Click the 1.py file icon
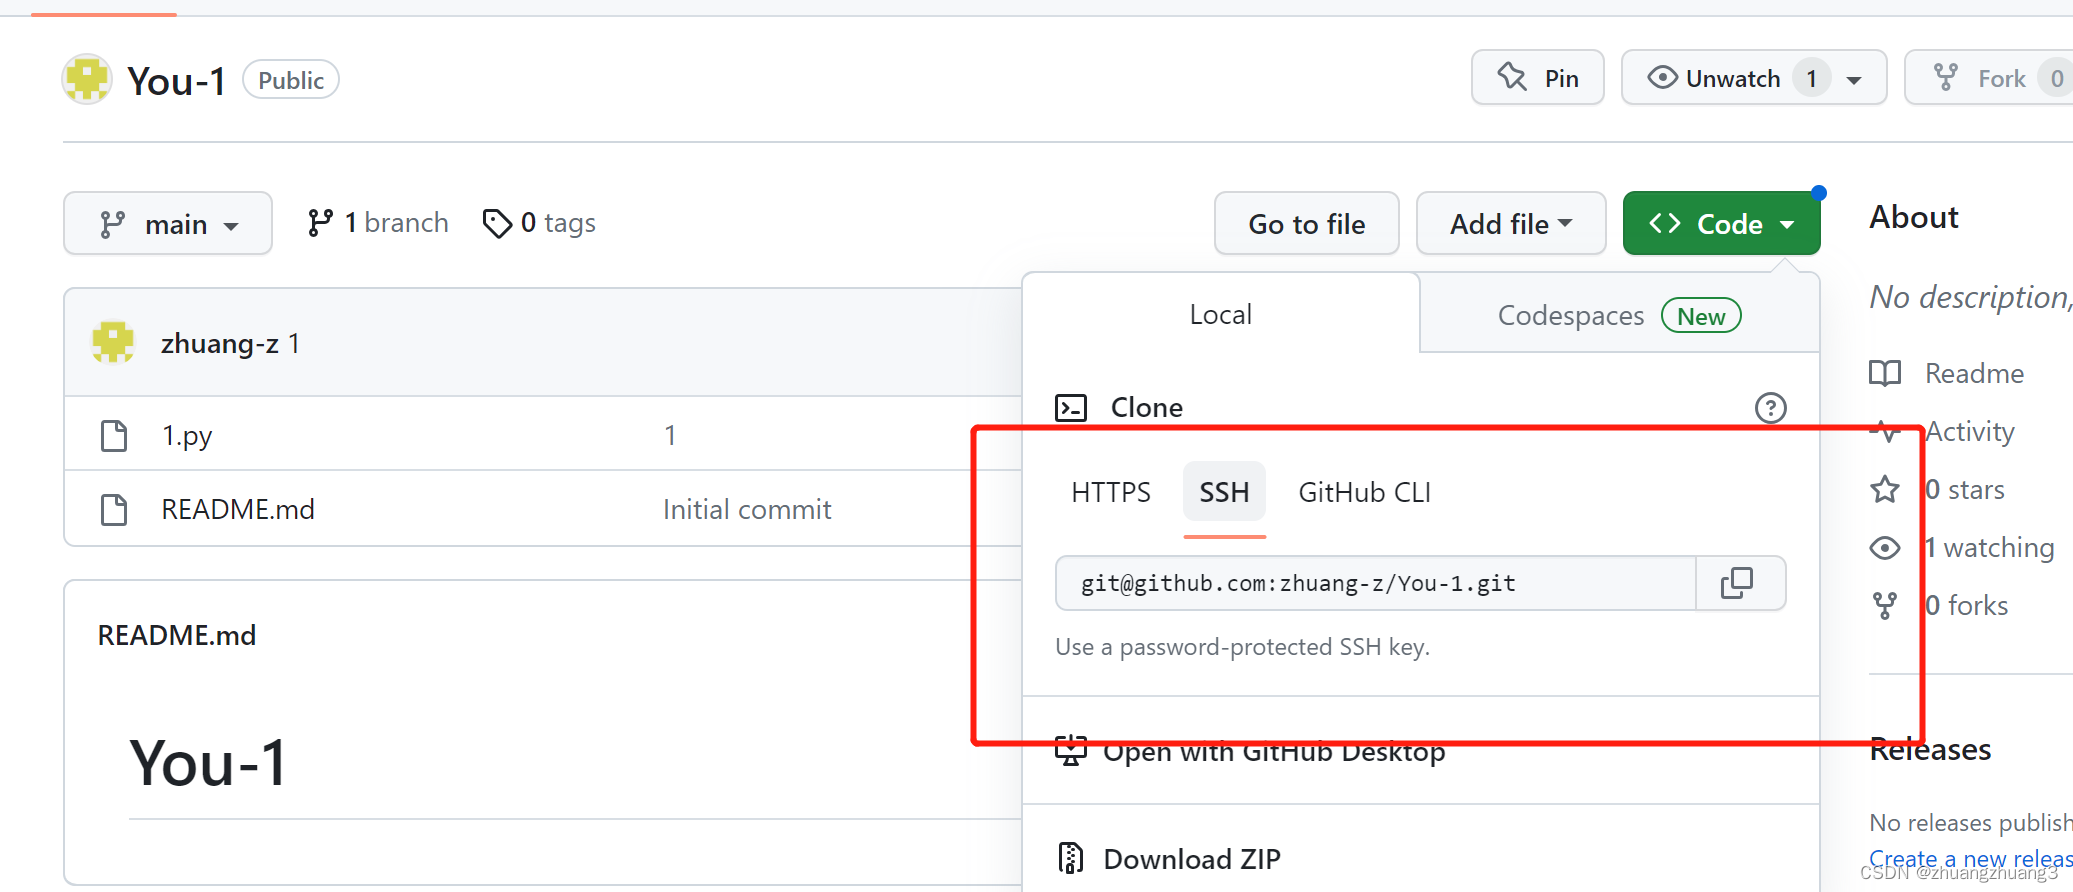 tap(114, 435)
